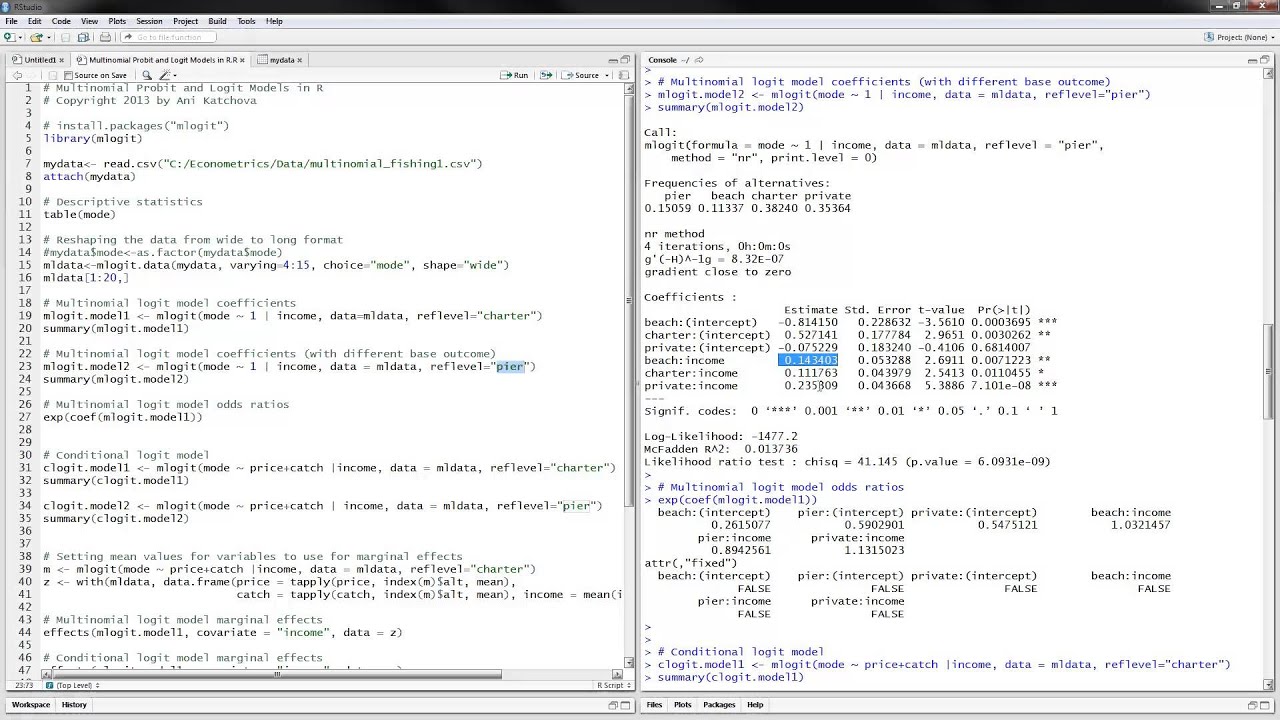Open the R Script file type dropdown

click(612, 685)
